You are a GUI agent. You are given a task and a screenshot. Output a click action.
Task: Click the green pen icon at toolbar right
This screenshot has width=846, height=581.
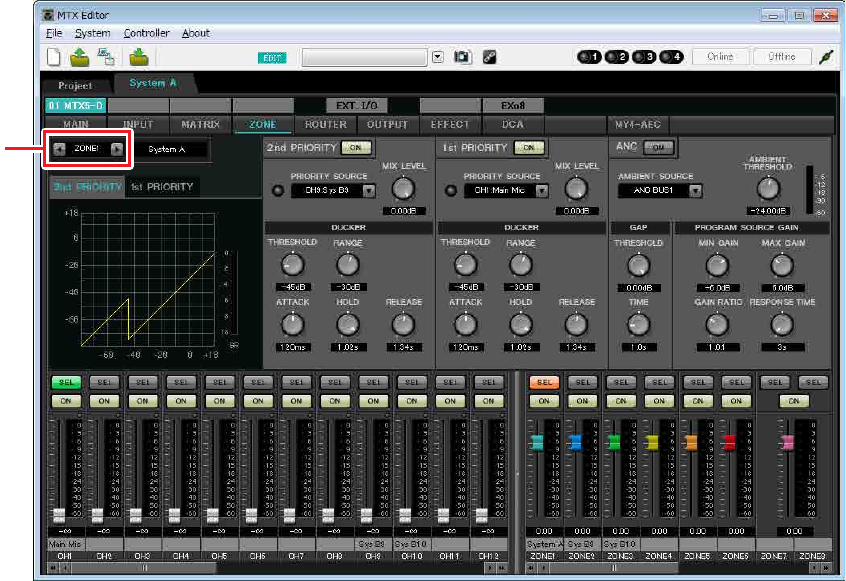point(825,57)
